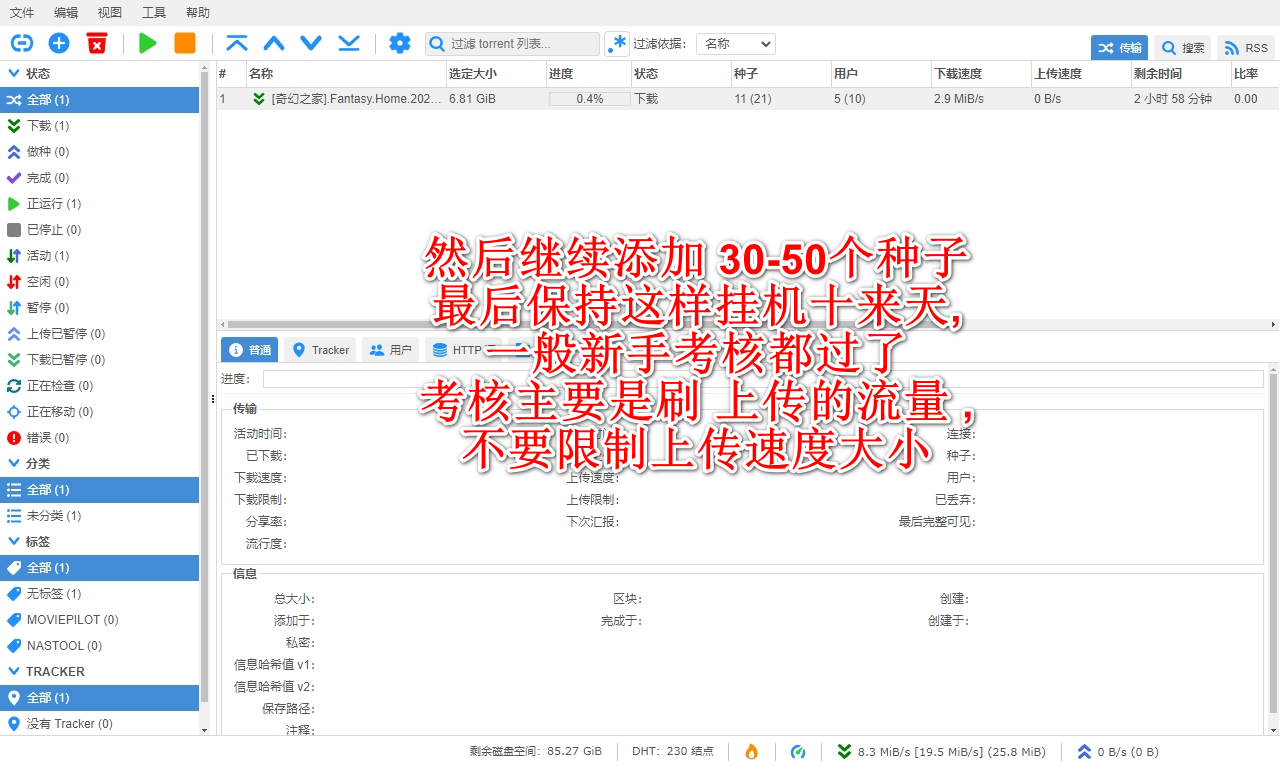Select the 无标签 label filter
1280x766 pixels.
point(55,593)
